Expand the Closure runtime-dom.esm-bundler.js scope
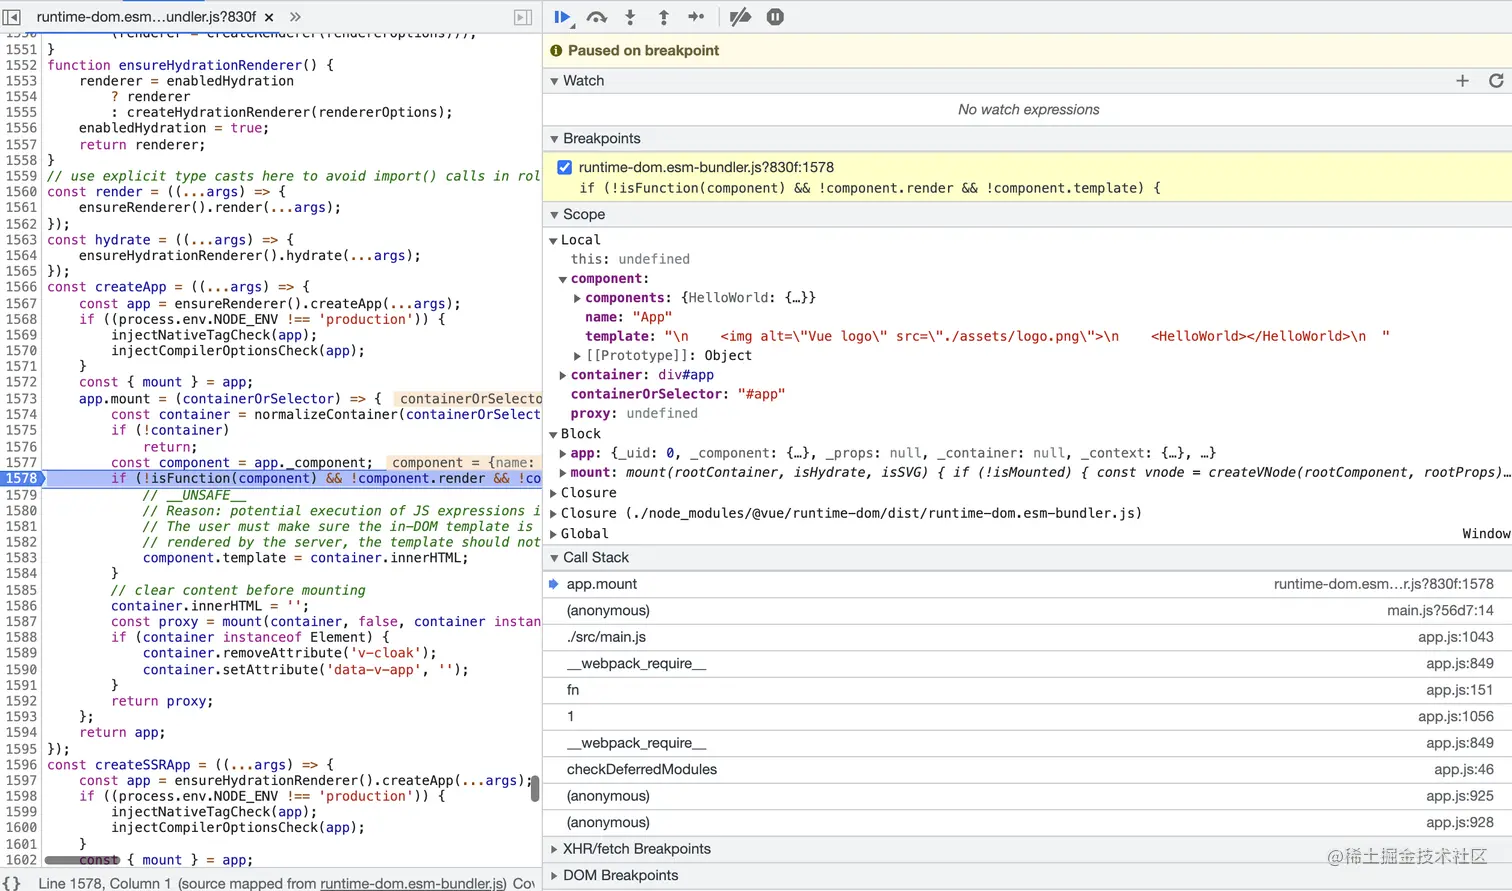 (553, 514)
